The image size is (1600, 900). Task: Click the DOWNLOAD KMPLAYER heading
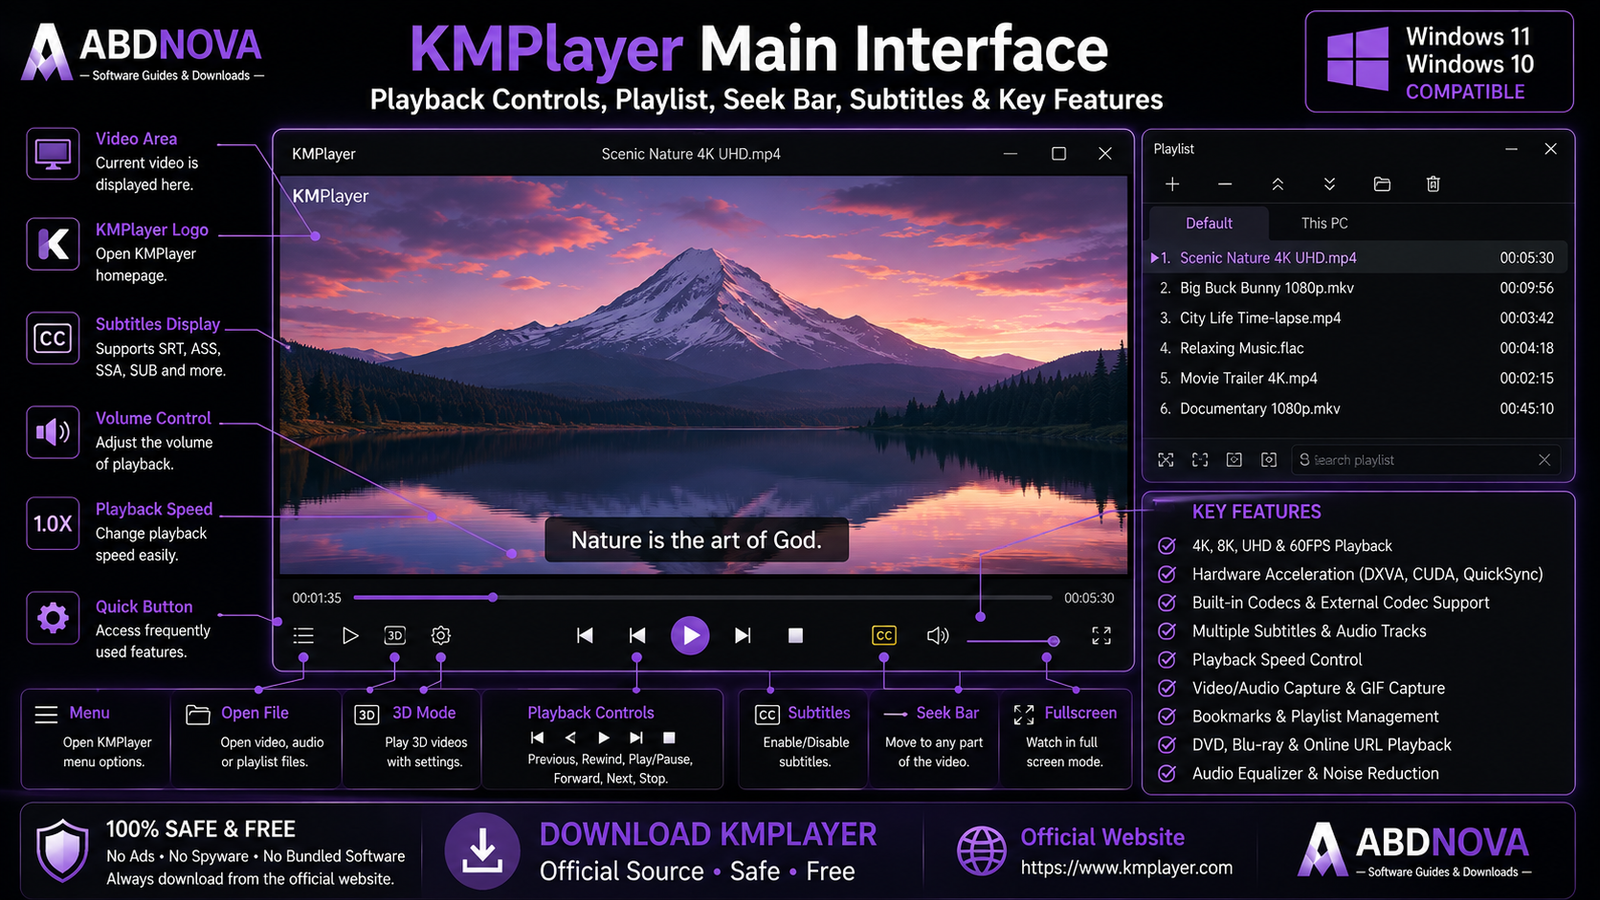click(708, 834)
